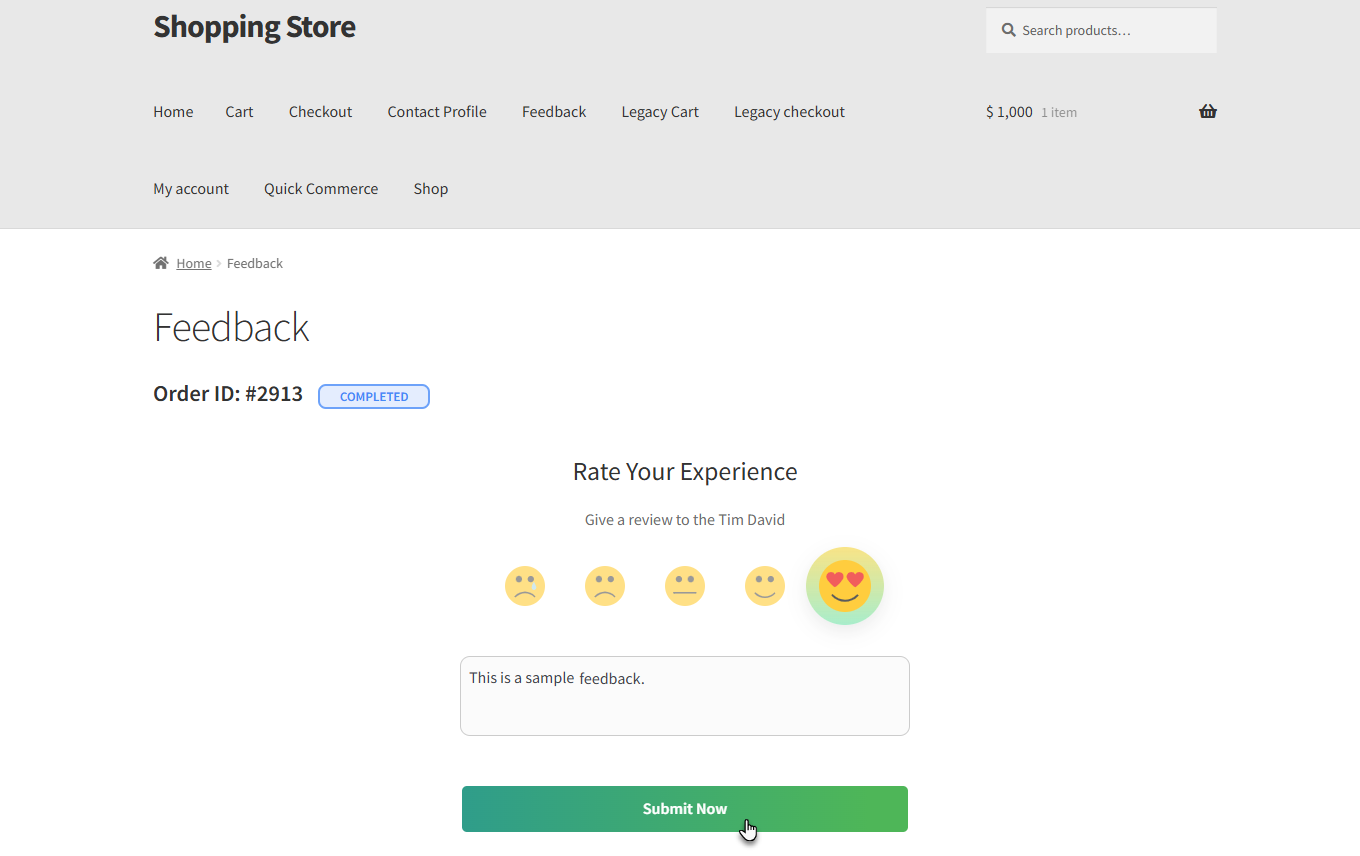Click the $1,000 cart total link

(x=1009, y=112)
